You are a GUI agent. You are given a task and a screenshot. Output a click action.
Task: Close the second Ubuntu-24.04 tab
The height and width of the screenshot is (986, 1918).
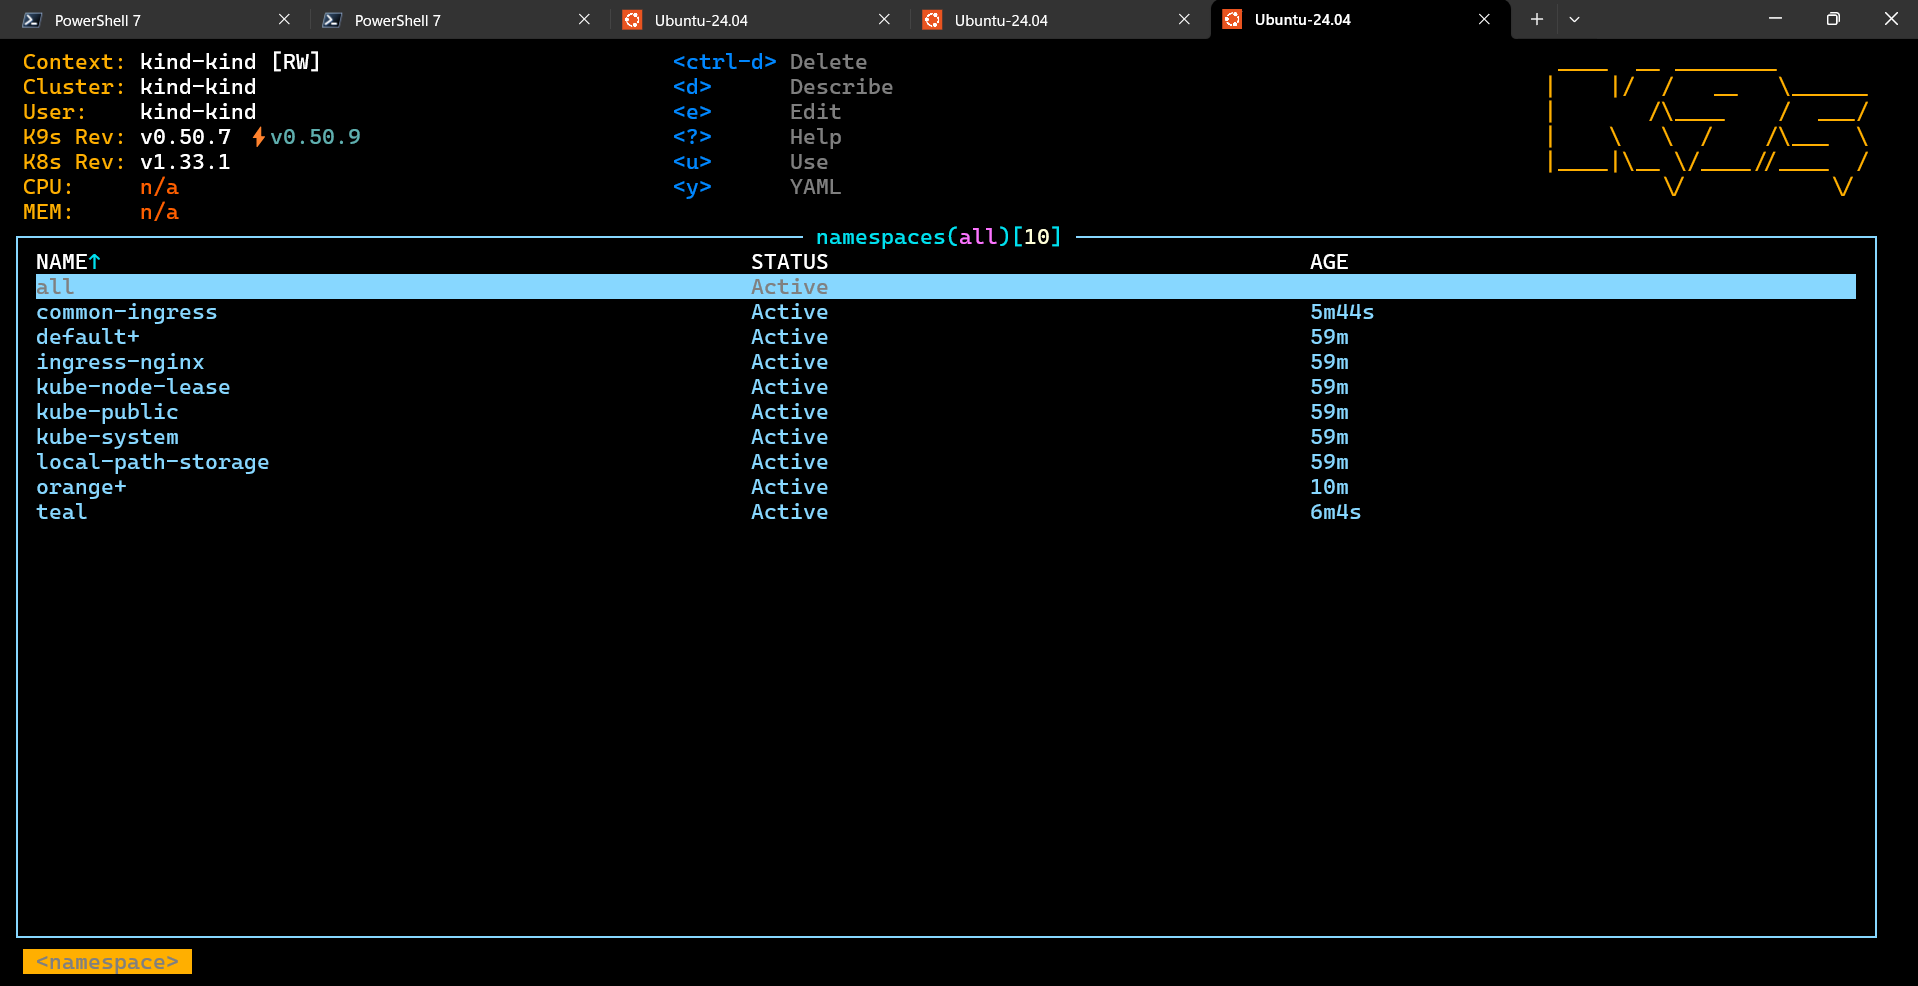(1184, 20)
